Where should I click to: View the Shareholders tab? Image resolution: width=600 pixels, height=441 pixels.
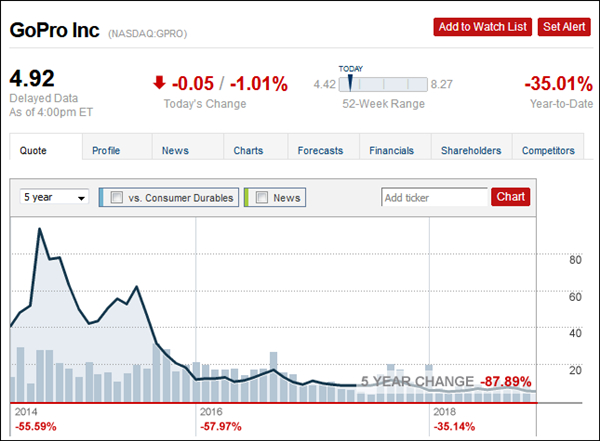(x=471, y=151)
